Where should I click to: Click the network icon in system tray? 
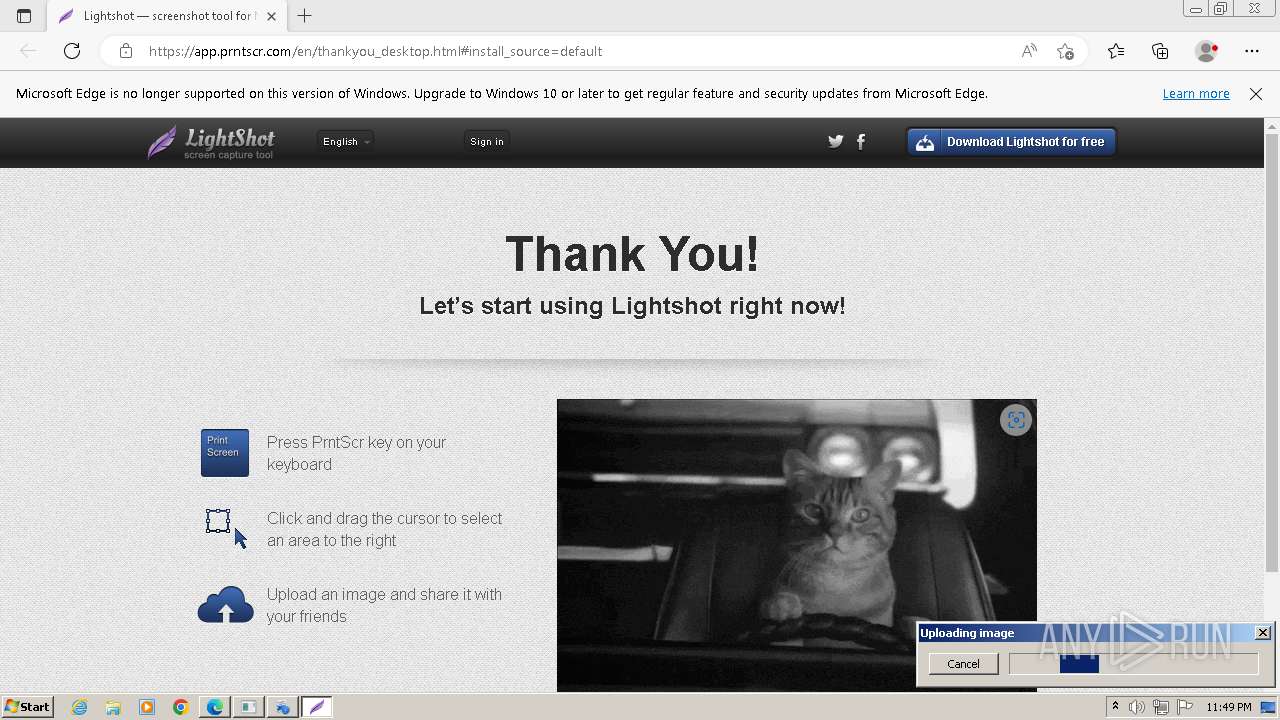pos(1160,707)
